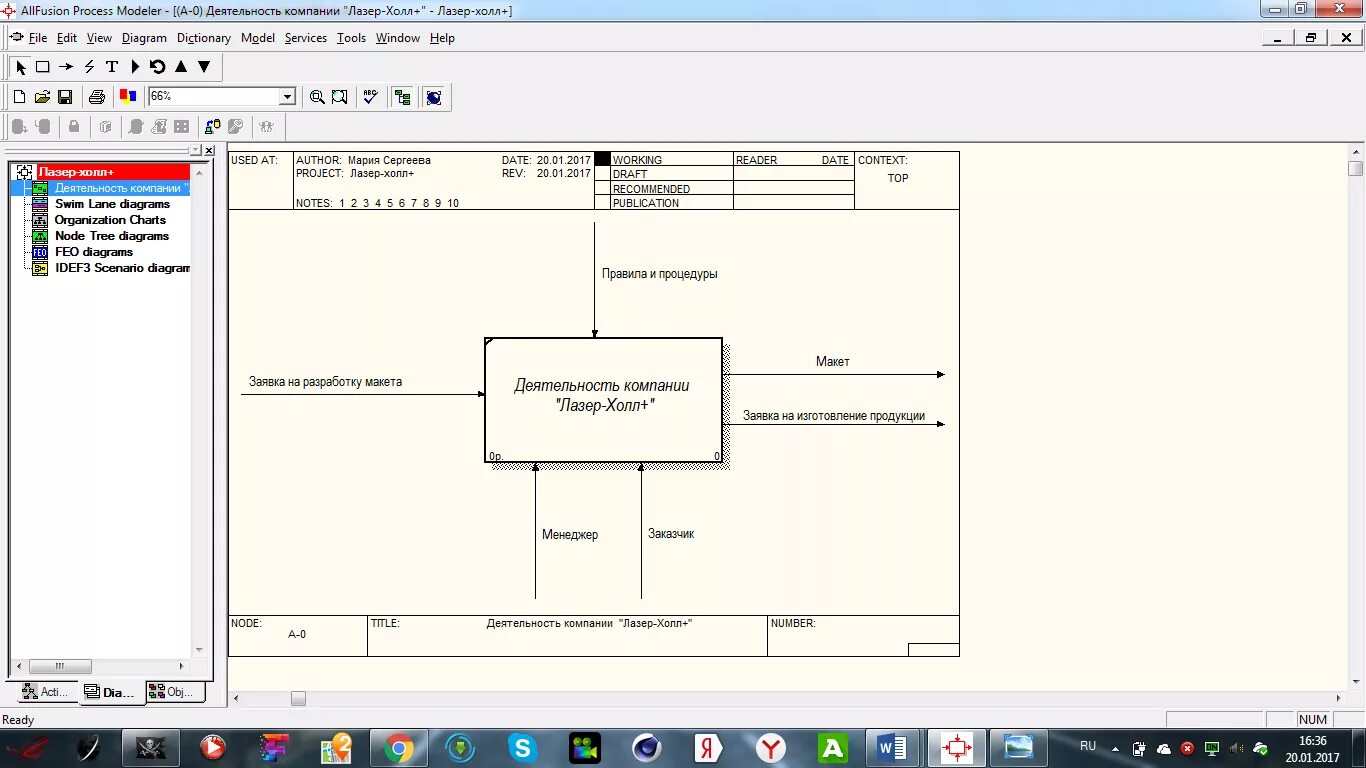Select the Activity Box tool
1366x768 pixels.
pos(43,67)
